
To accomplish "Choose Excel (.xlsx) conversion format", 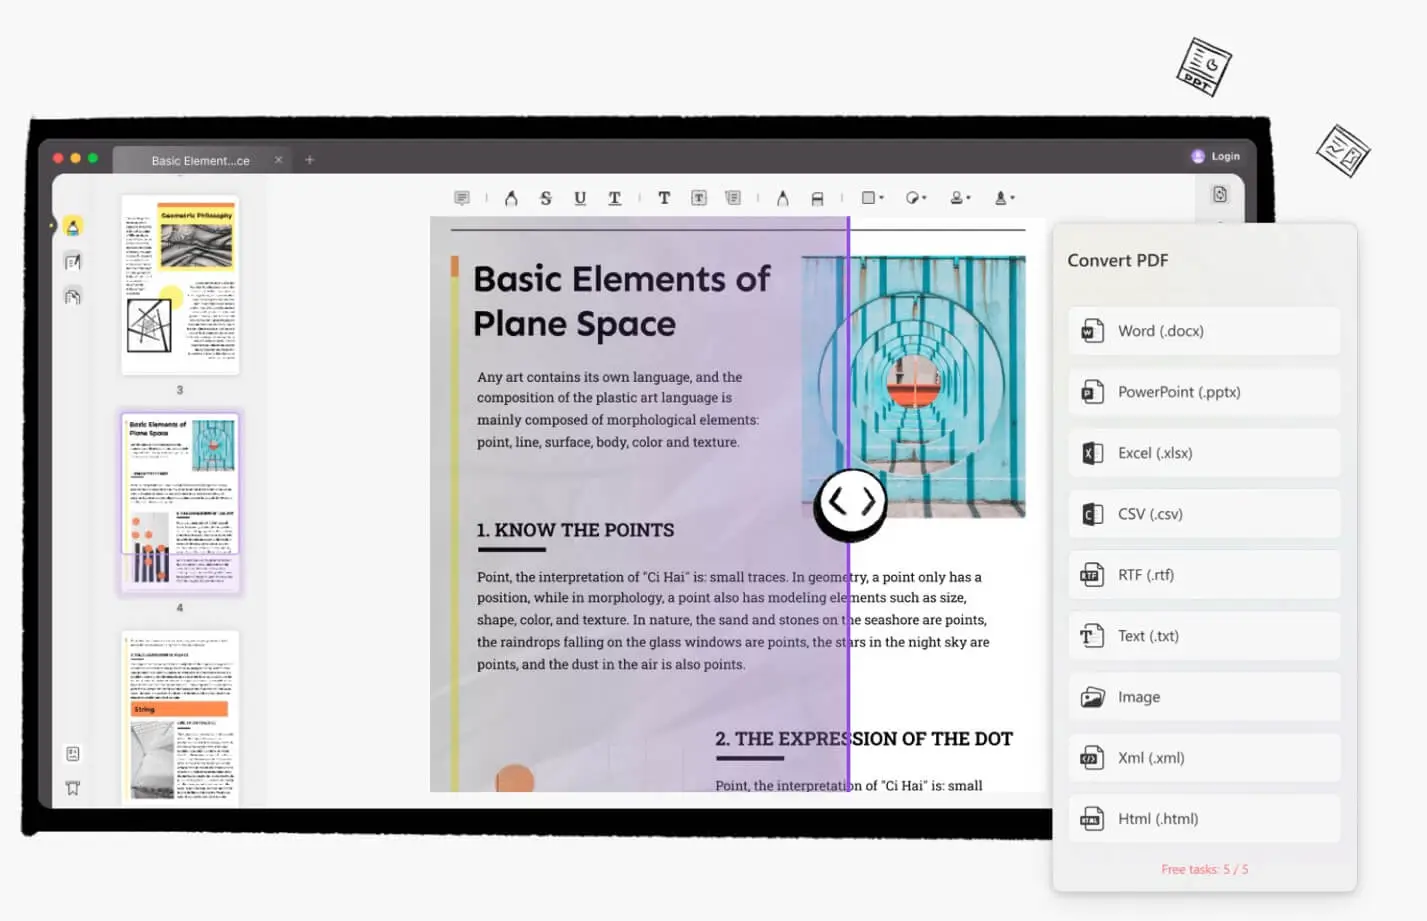I will coord(1204,453).
